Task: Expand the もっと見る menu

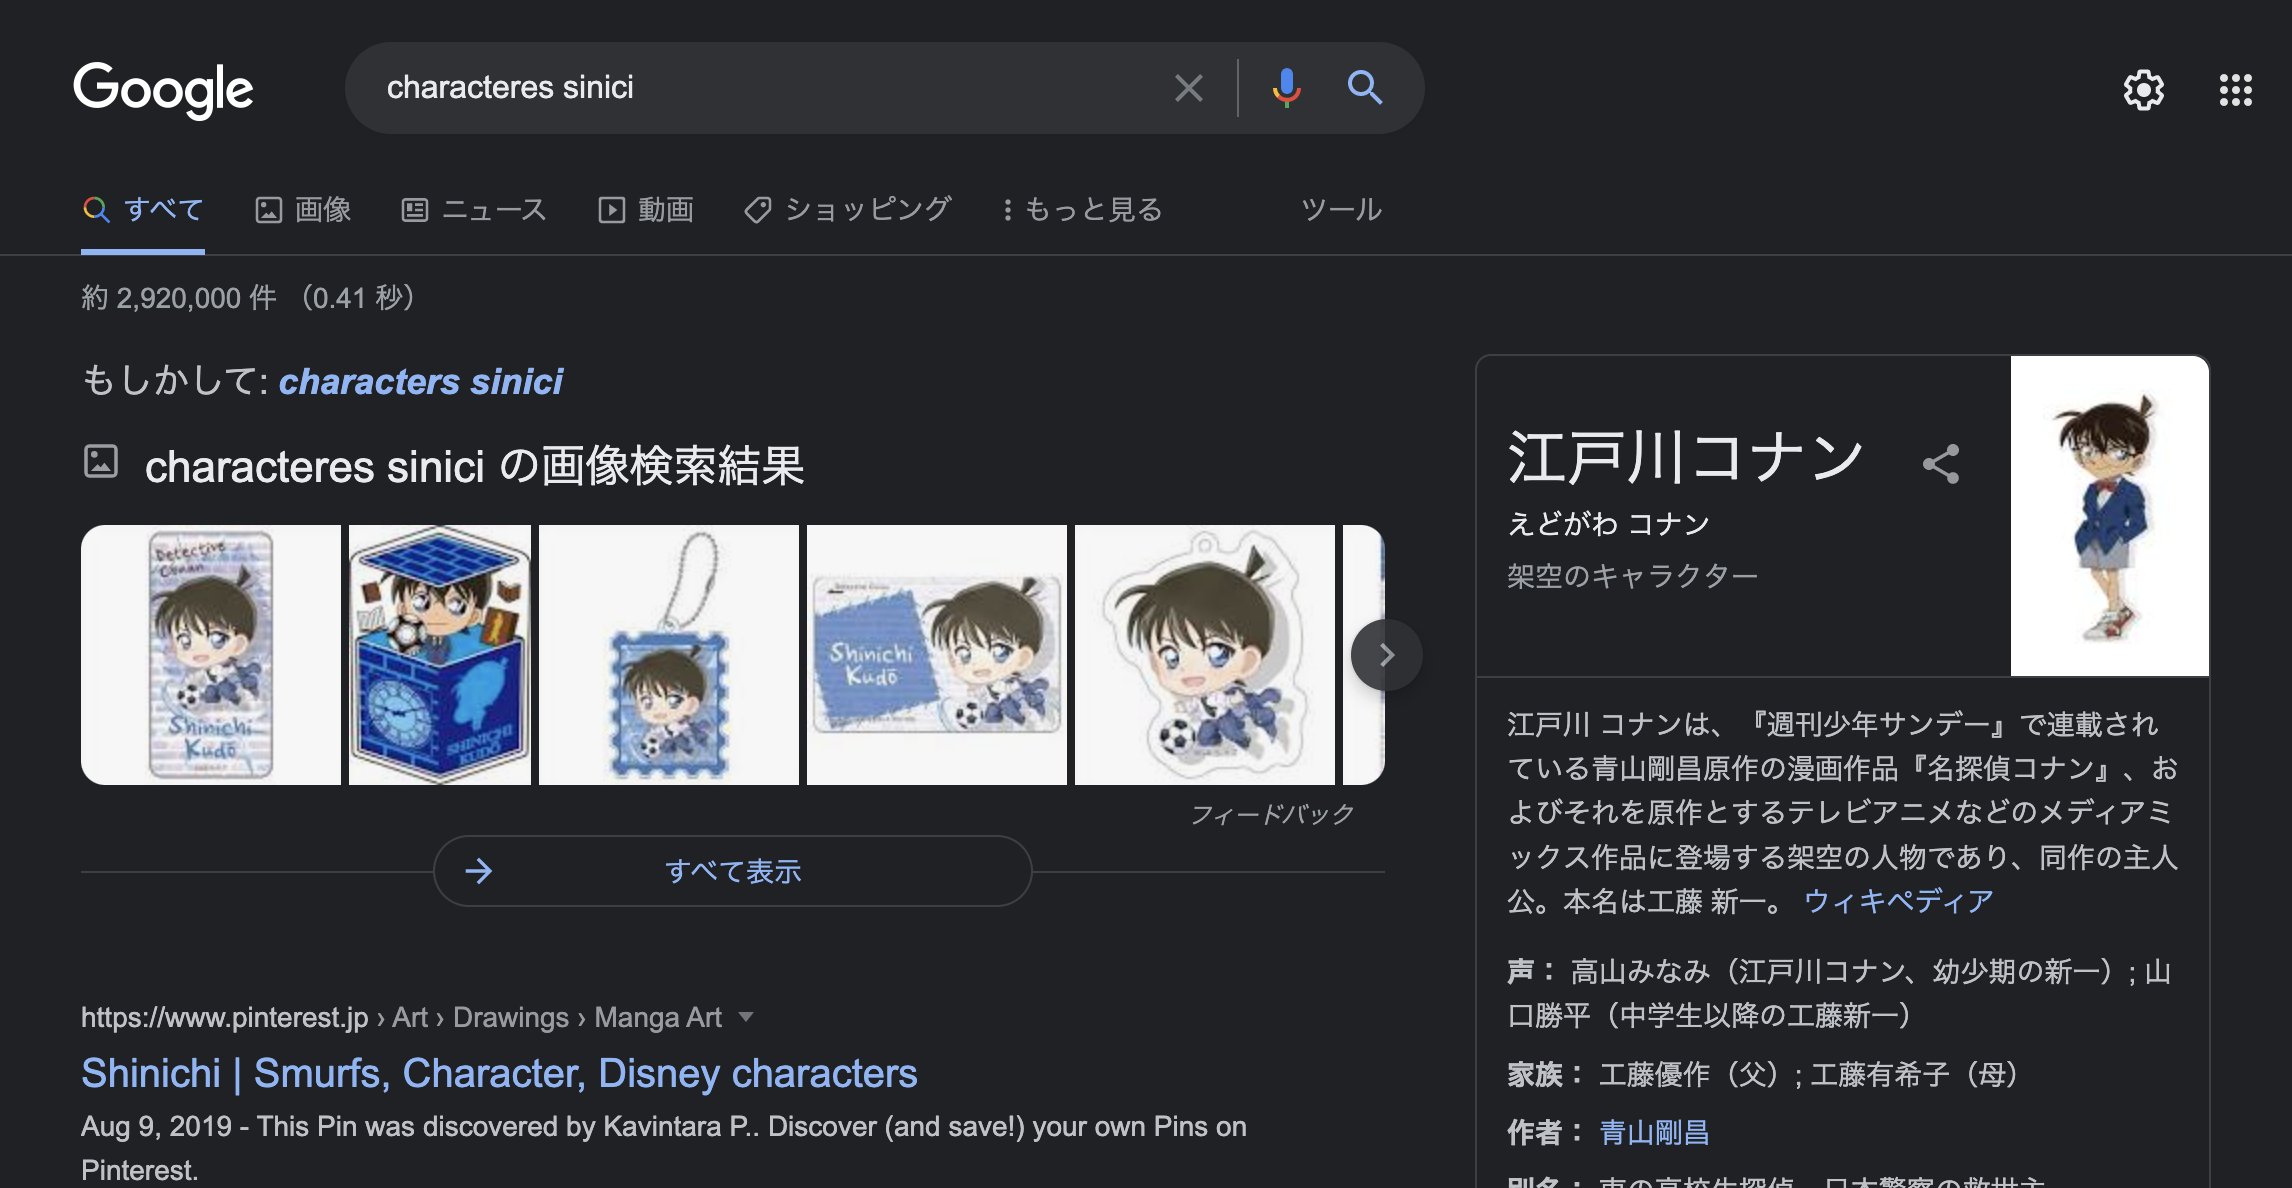Action: coord(1082,209)
